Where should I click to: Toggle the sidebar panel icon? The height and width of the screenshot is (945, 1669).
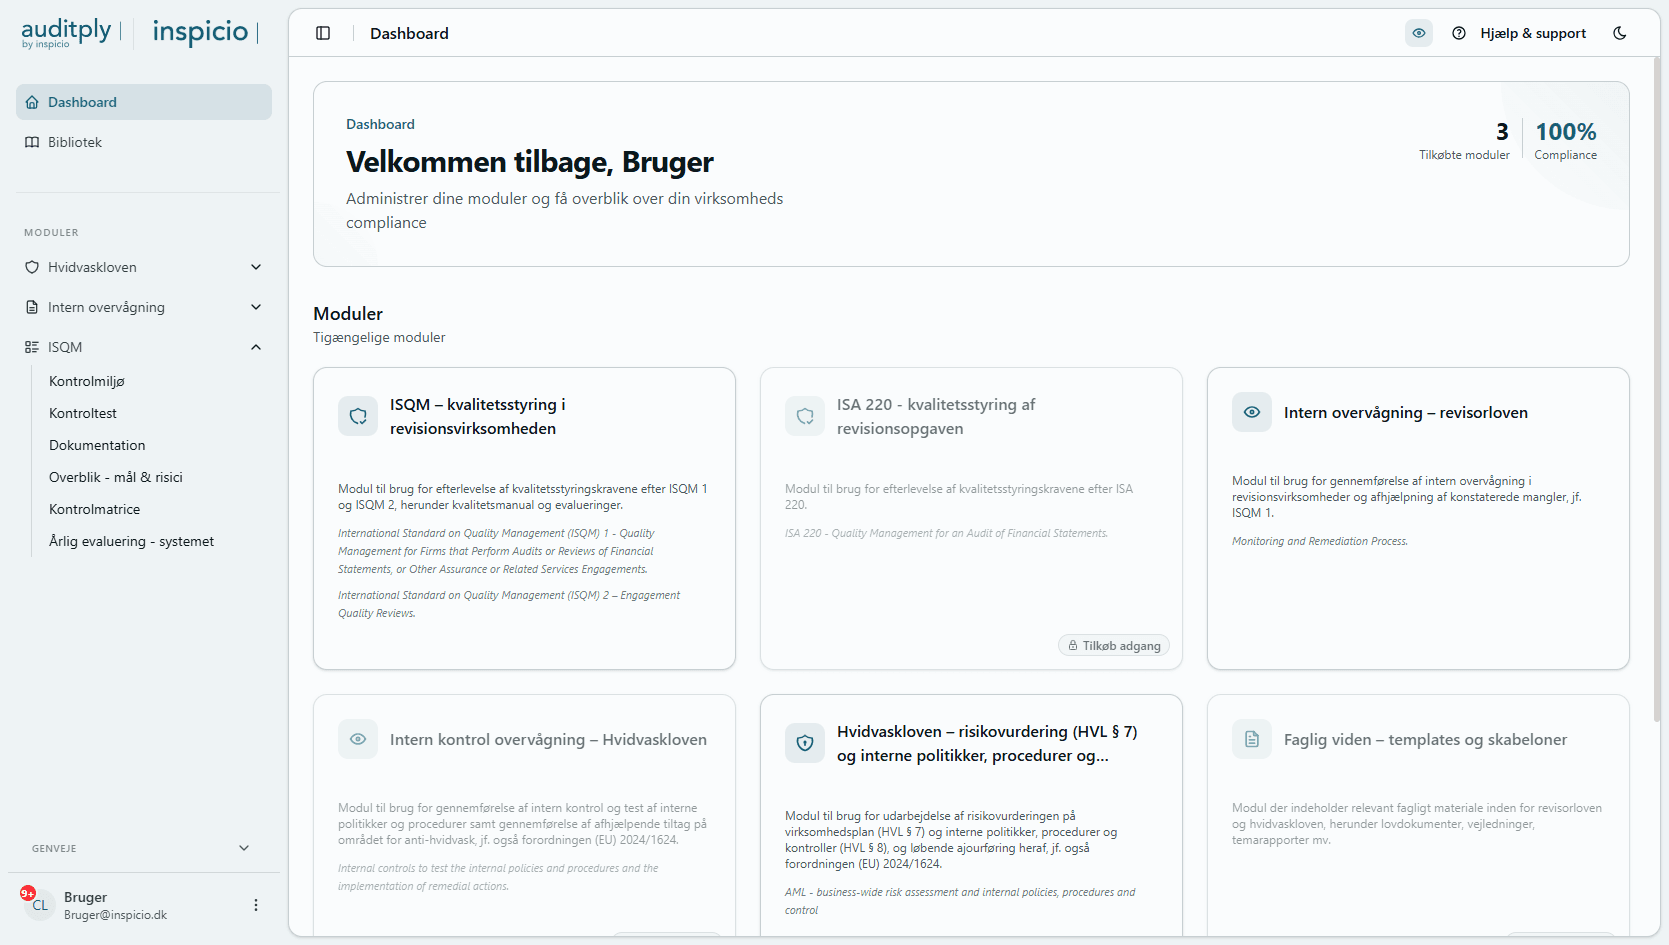(x=323, y=33)
